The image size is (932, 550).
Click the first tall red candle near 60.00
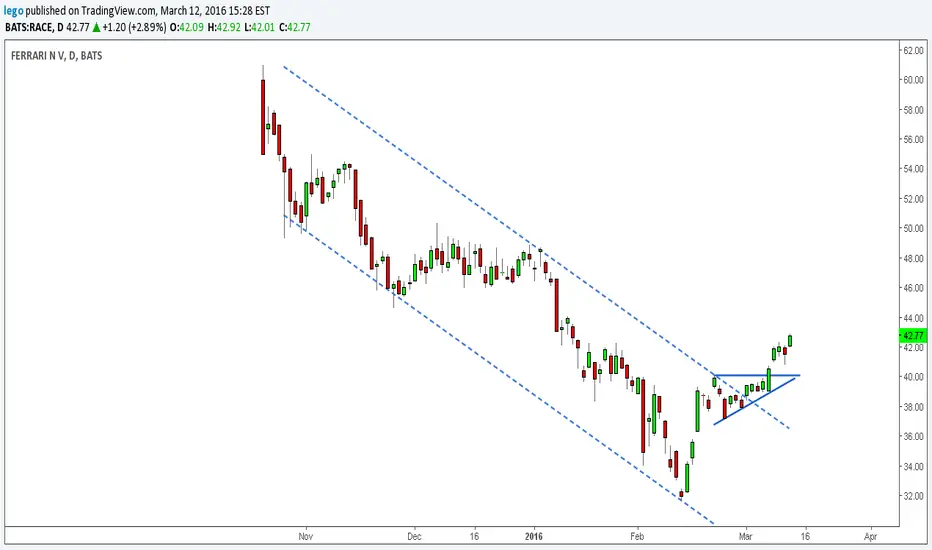coord(263,117)
